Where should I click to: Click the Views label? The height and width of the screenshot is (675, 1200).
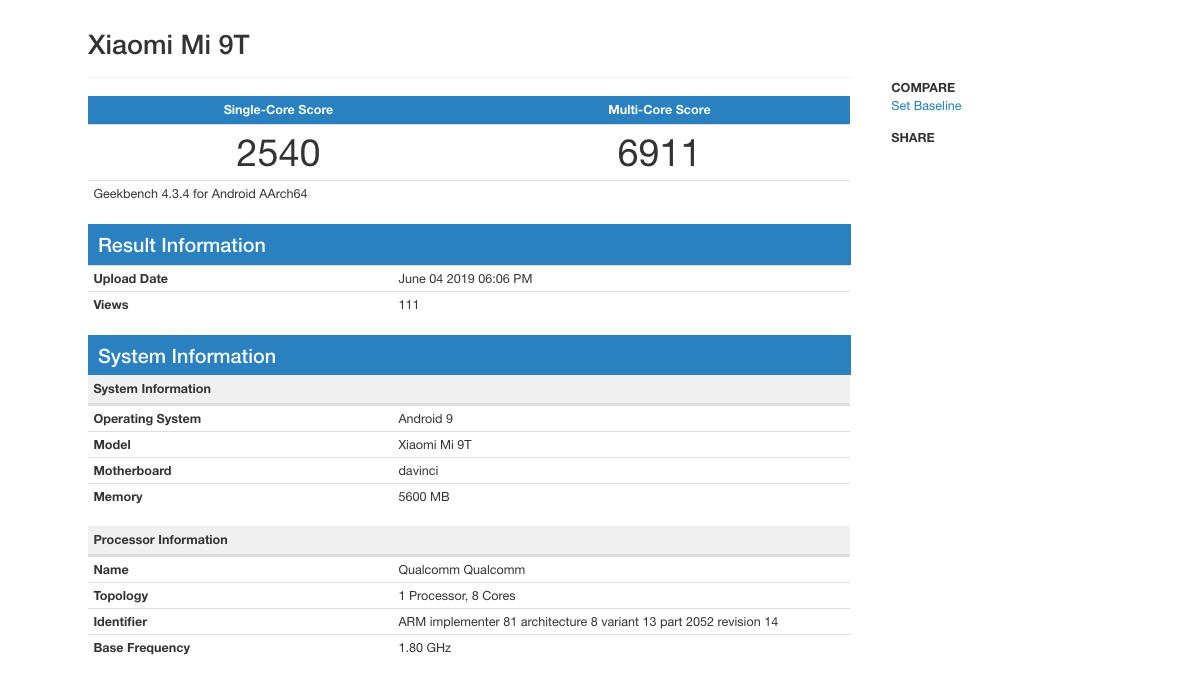pyautogui.click(x=111, y=305)
